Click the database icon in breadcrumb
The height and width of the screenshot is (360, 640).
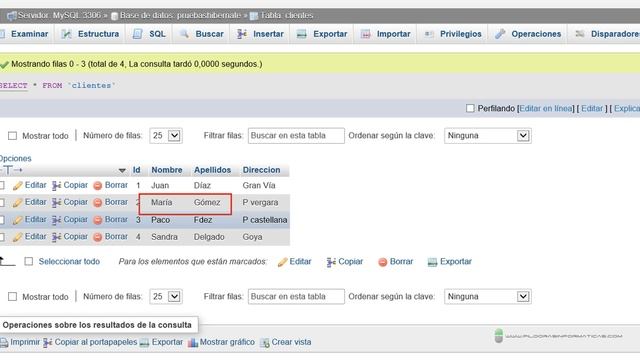pos(115,16)
